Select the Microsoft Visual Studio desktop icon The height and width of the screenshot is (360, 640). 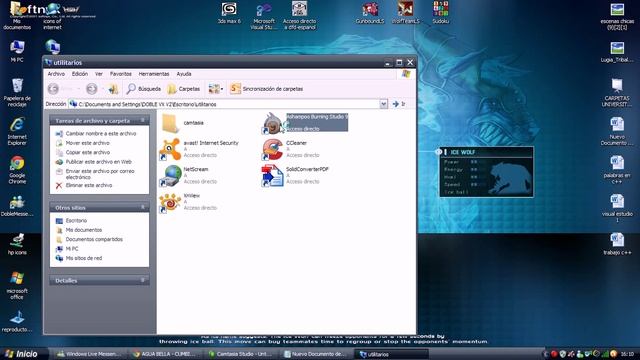pyautogui.click(x=264, y=16)
